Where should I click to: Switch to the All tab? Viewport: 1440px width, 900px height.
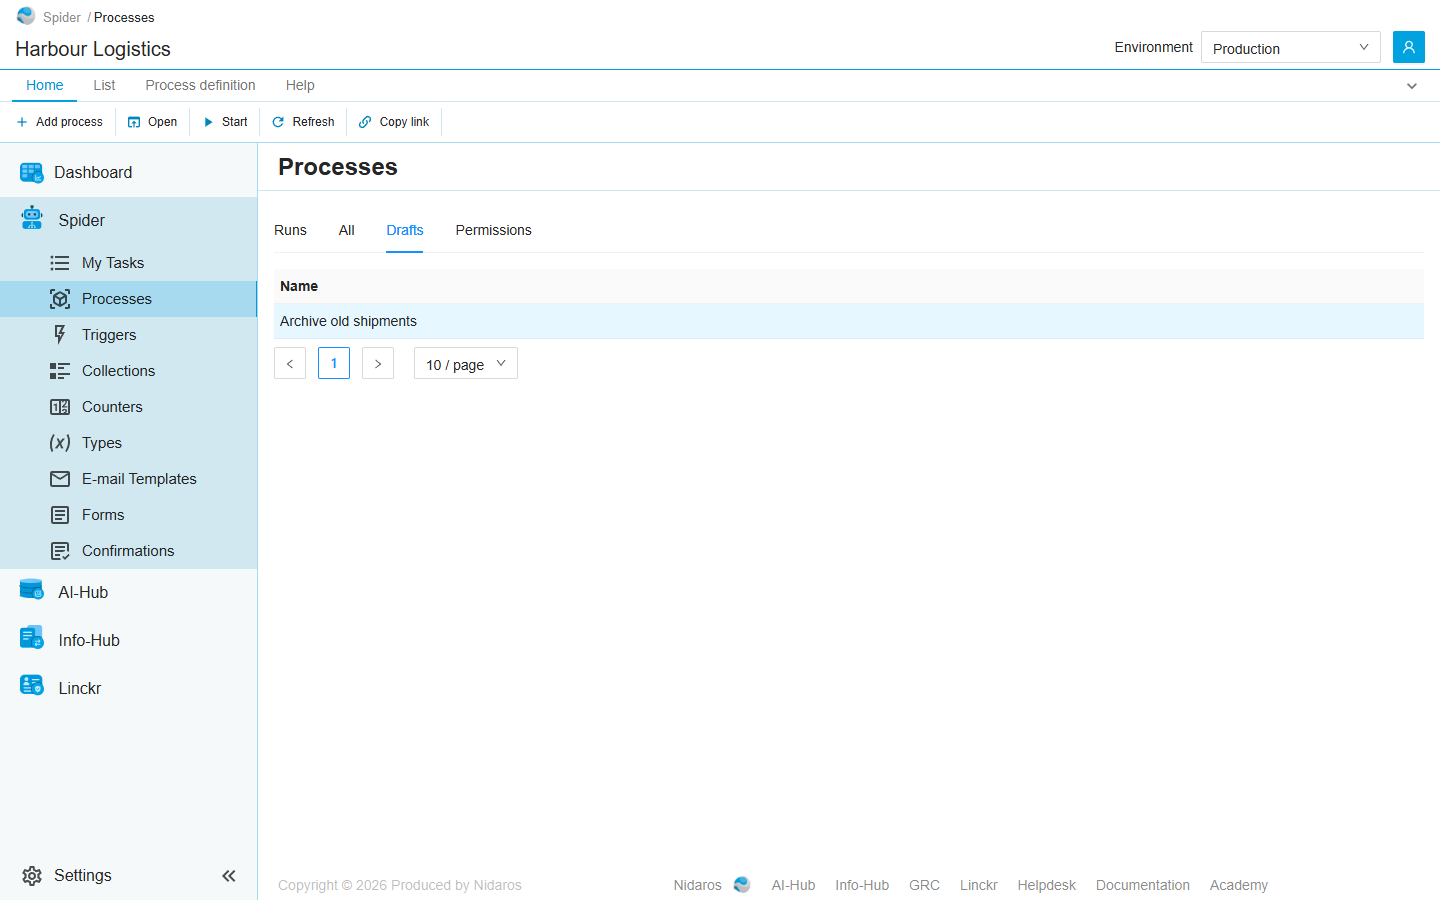click(x=347, y=230)
